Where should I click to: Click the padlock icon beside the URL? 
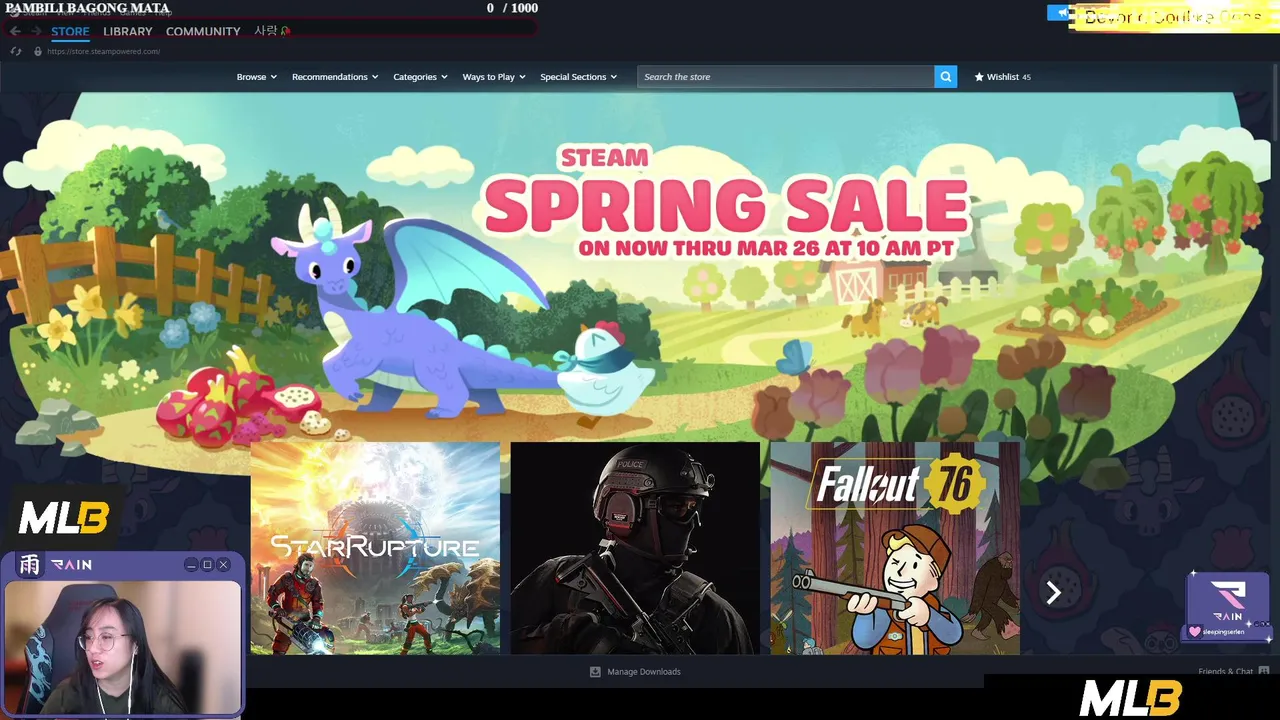click(38, 51)
